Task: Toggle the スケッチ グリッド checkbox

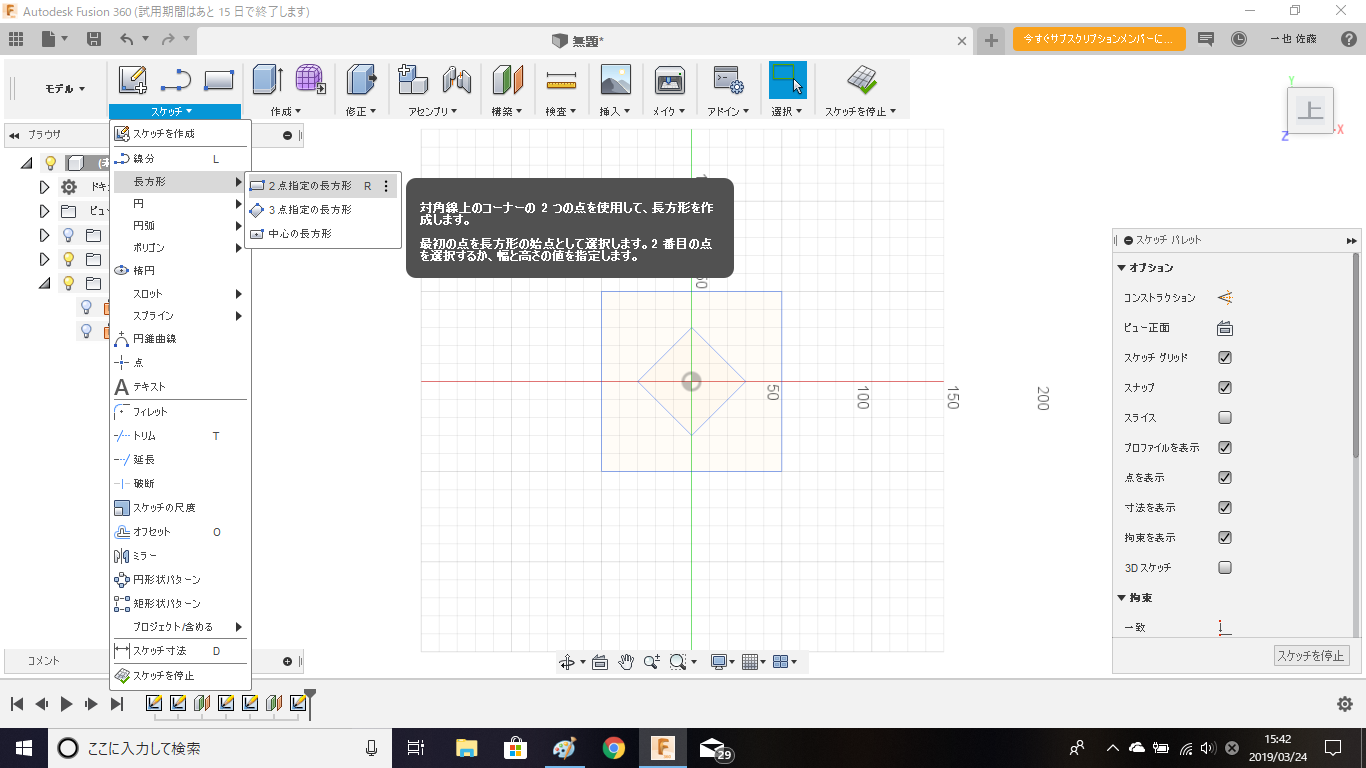Action: click(1225, 358)
